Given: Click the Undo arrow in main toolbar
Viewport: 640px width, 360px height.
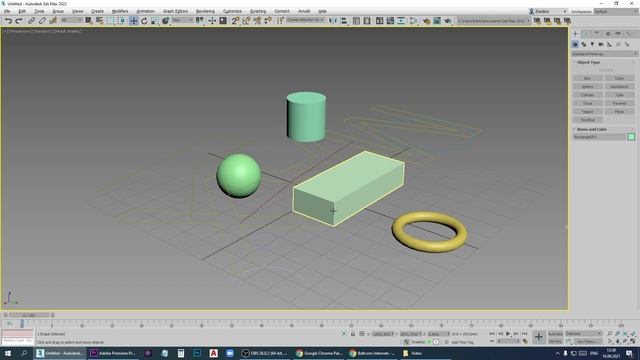Looking at the screenshot, I should [8, 21].
